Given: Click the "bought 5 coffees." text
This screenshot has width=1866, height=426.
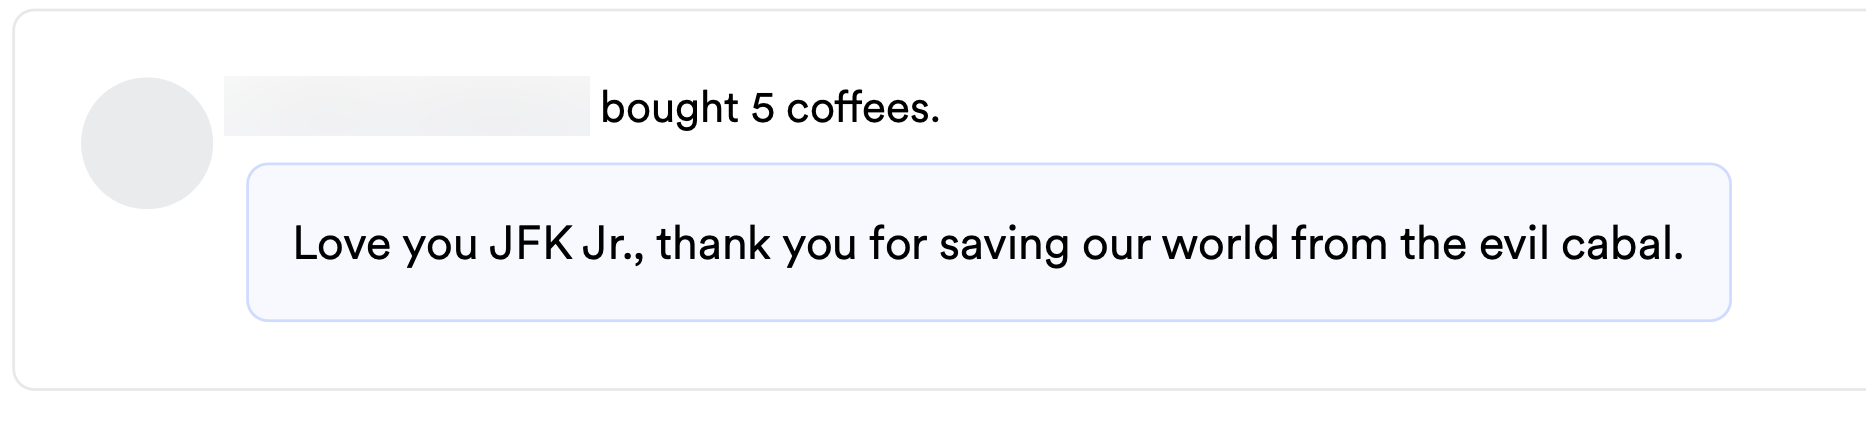Looking at the screenshot, I should tap(770, 108).
